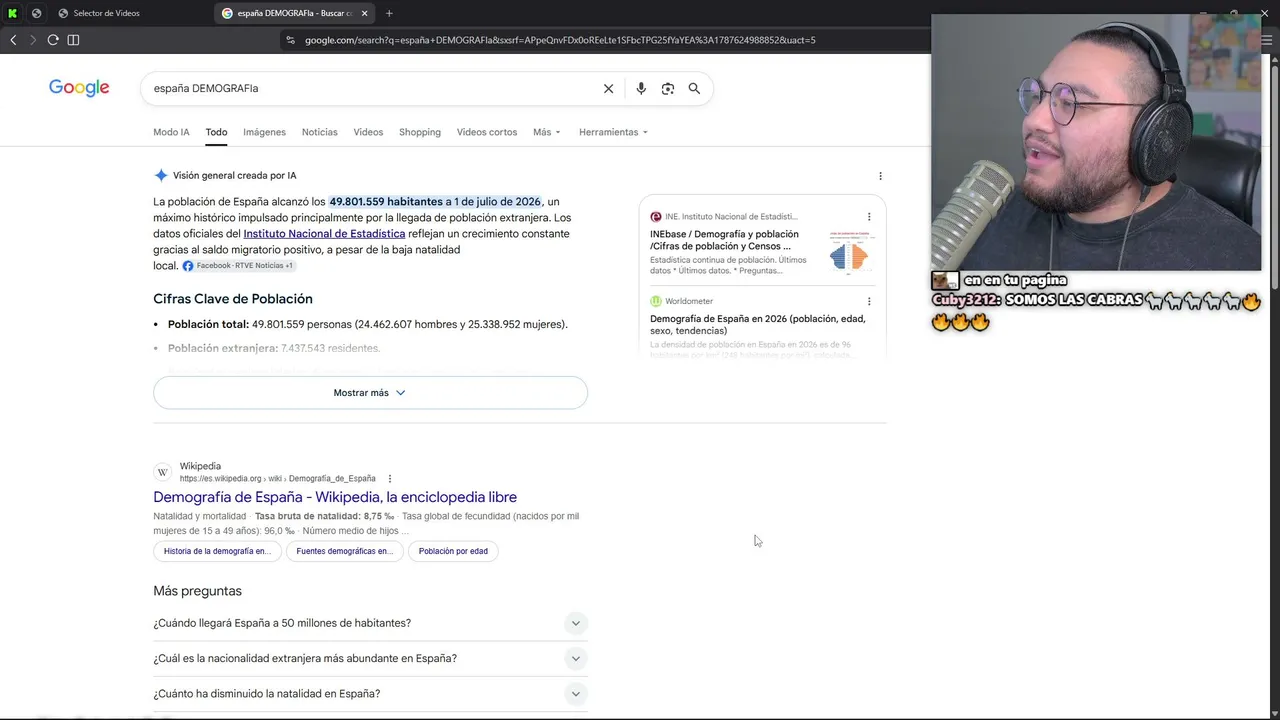Open the INEbase Demografía y población source card

pos(724,240)
